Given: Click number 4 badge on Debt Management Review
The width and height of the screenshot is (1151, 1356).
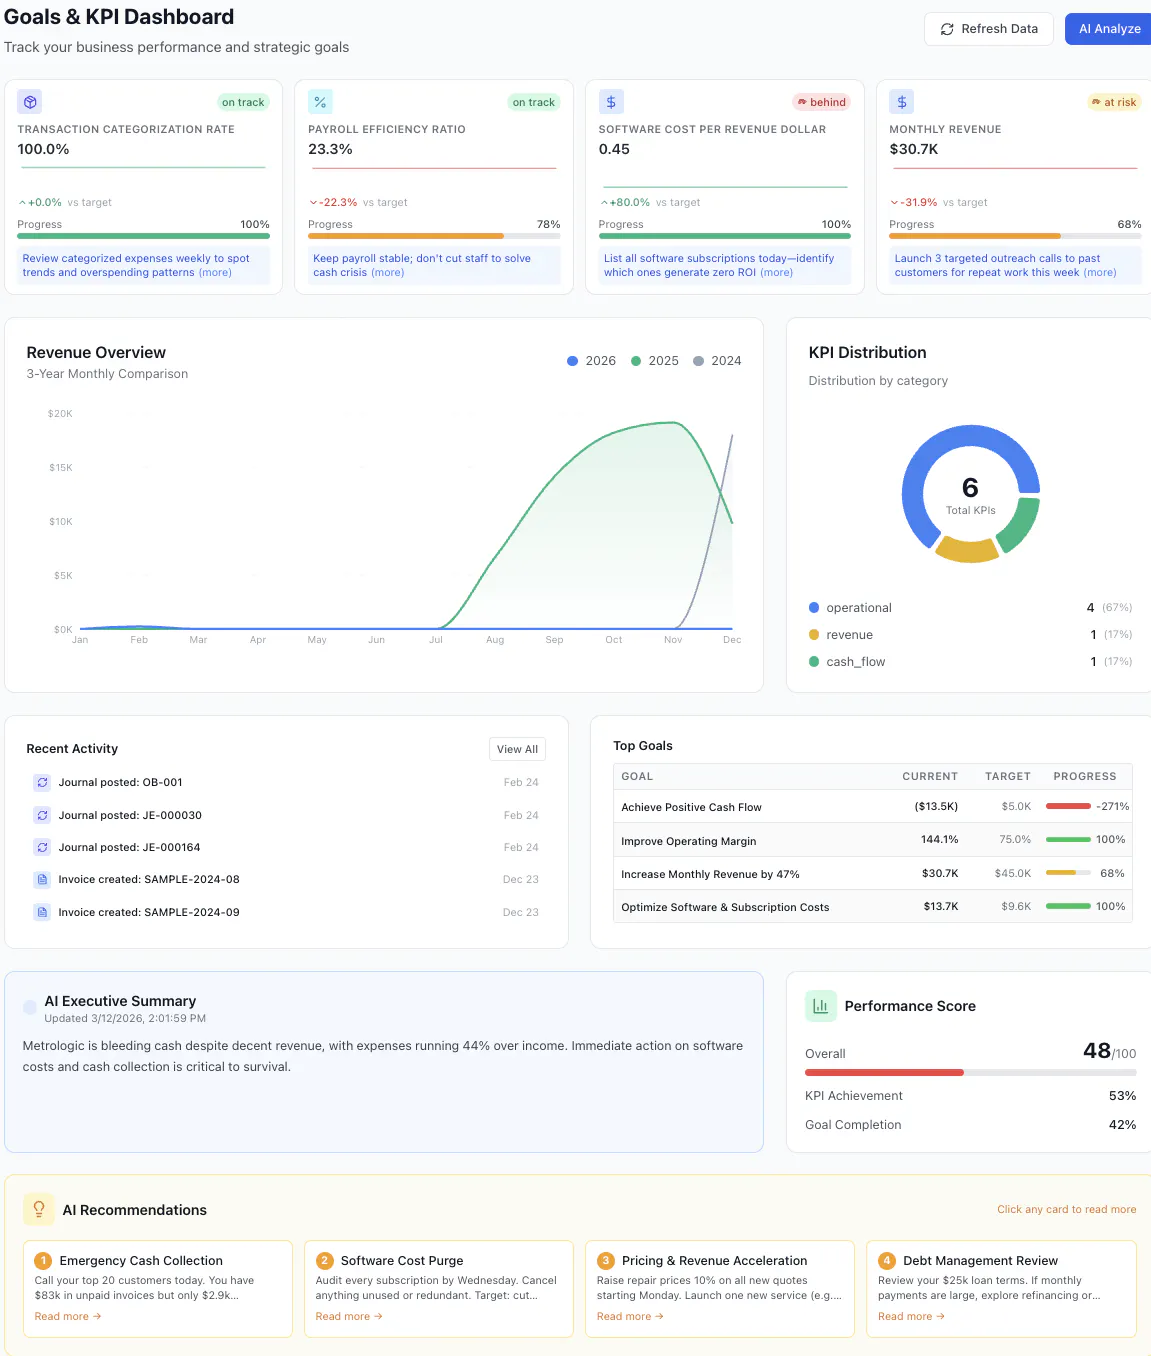Looking at the screenshot, I should click(x=886, y=1261).
